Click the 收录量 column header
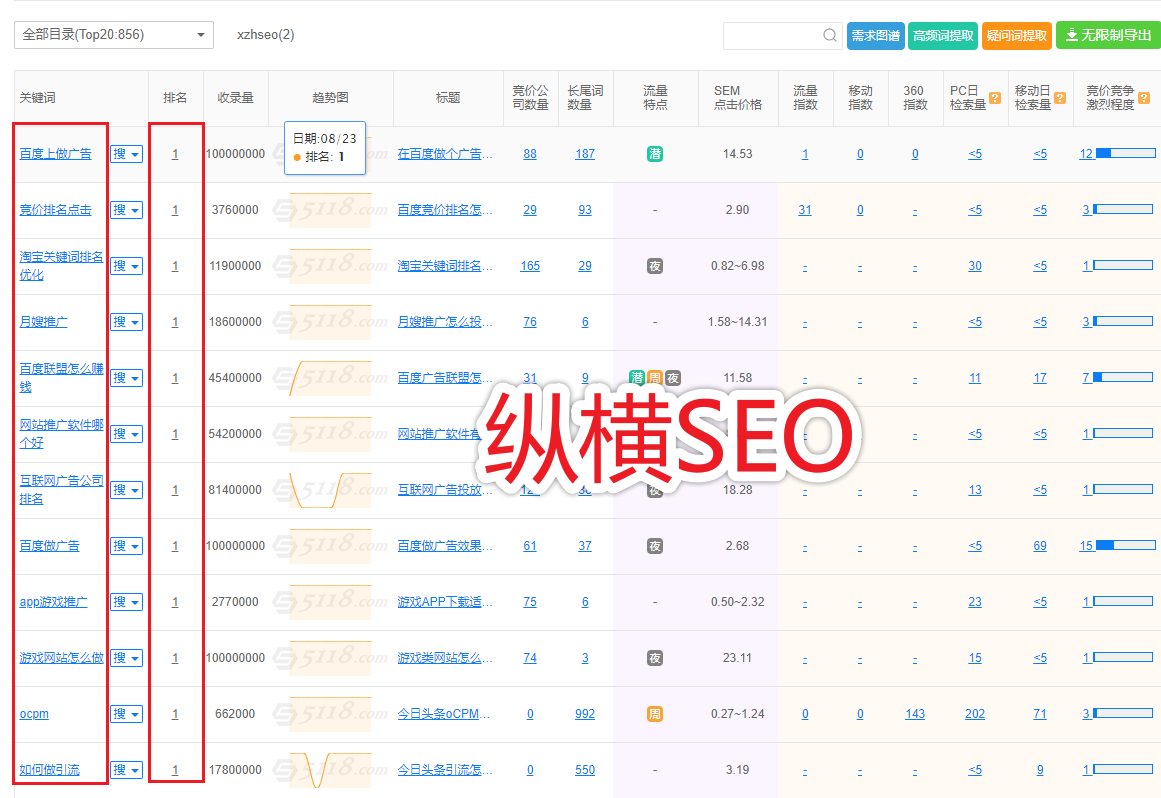 [236, 98]
